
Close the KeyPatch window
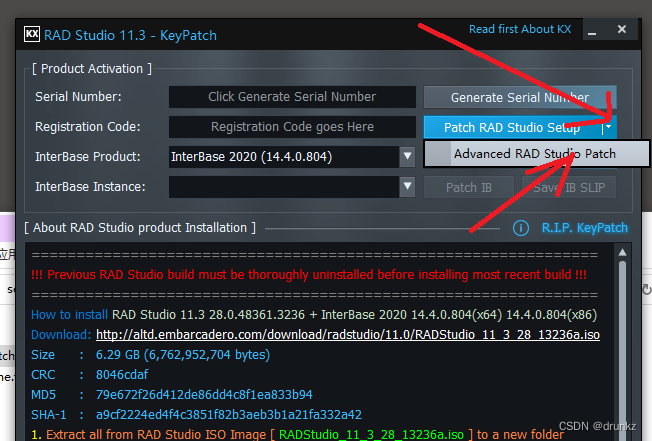click(x=622, y=29)
